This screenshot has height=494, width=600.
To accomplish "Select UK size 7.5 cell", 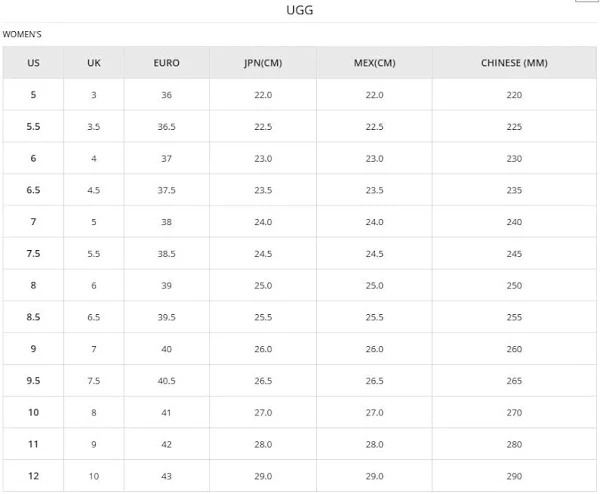I will coord(94,381).
